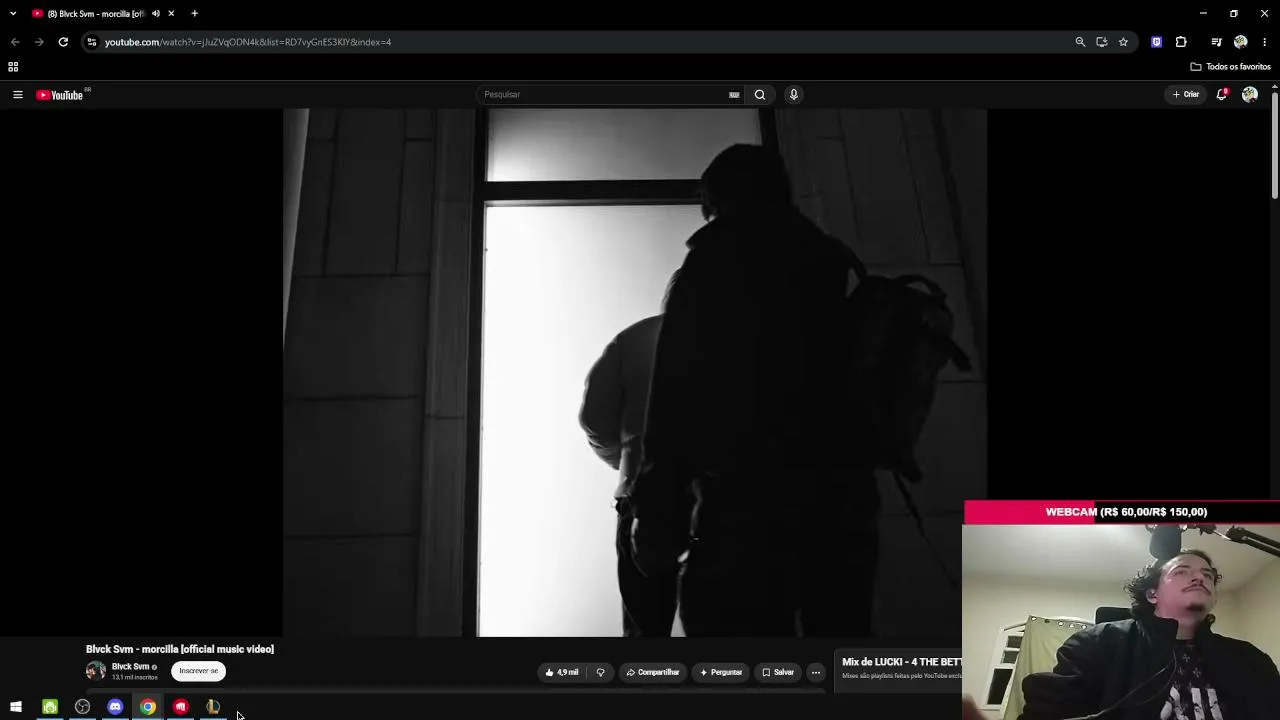Open the Chrome extensions puzzle menu
Image resolution: width=1280 pixels, height=720 pixels.
tap(1181, 42)
